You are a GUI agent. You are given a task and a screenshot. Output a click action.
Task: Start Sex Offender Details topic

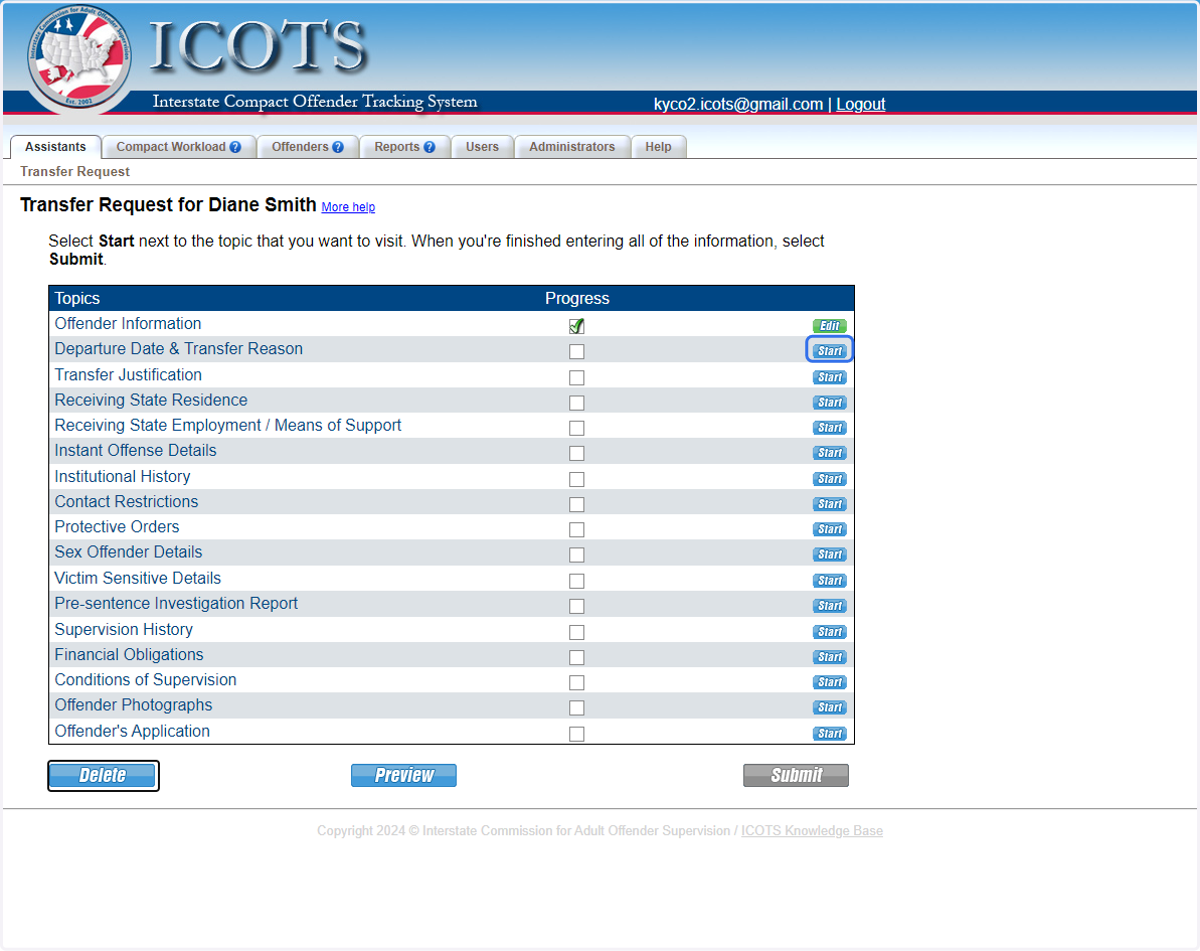829,554
